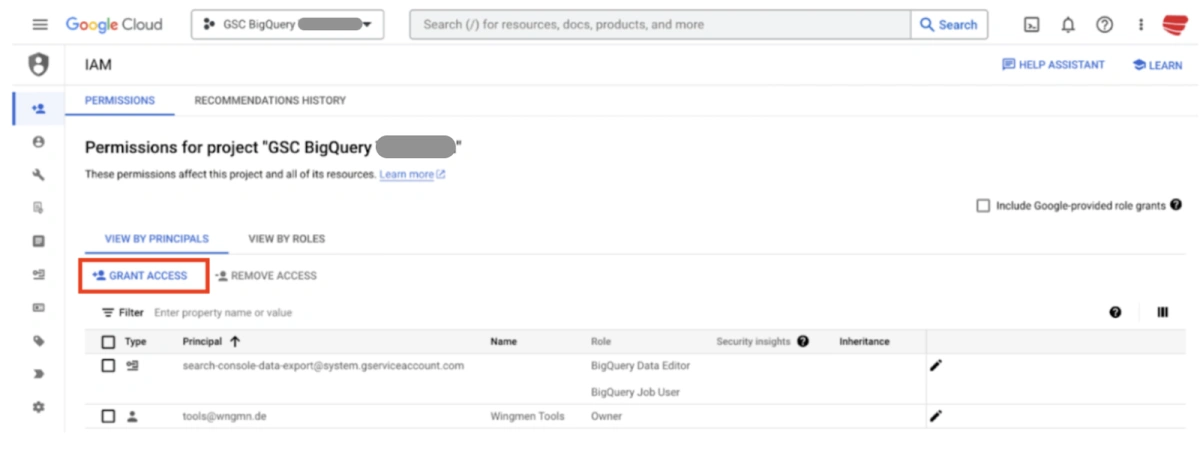
Task: Click the Search button
Action: point(949,25)
